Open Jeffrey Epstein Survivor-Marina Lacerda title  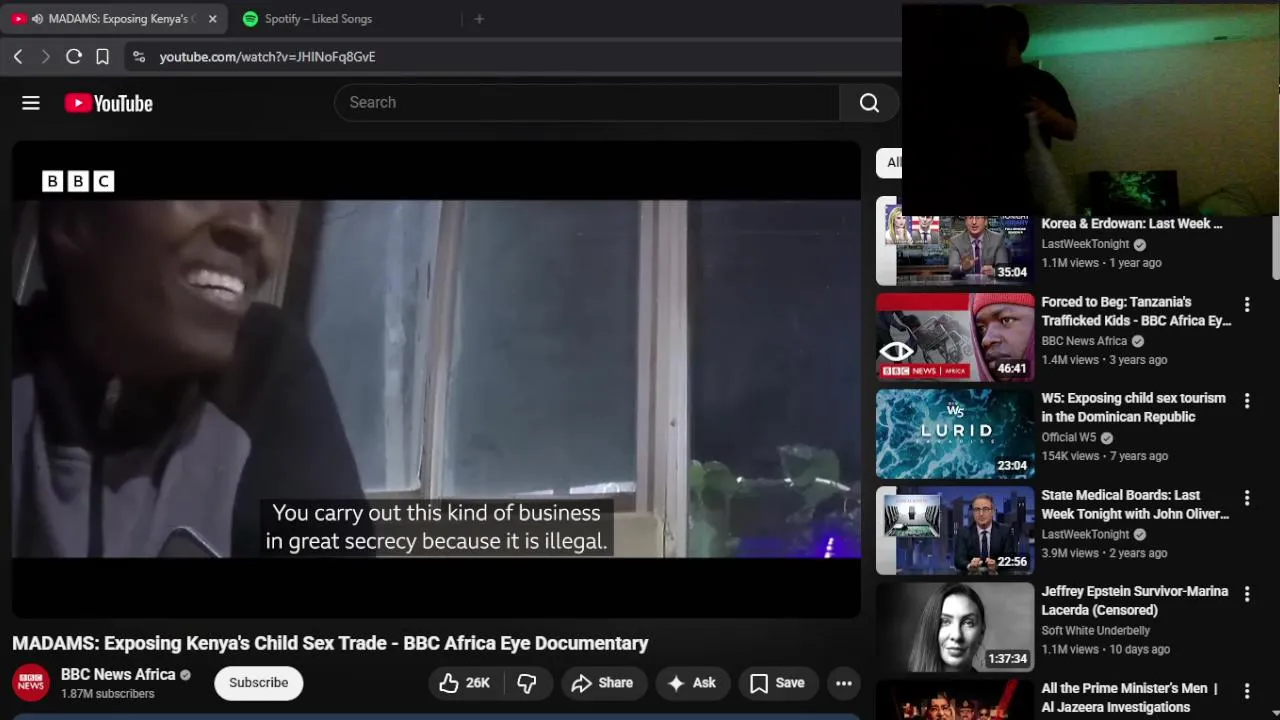[x=1134, y=601]
